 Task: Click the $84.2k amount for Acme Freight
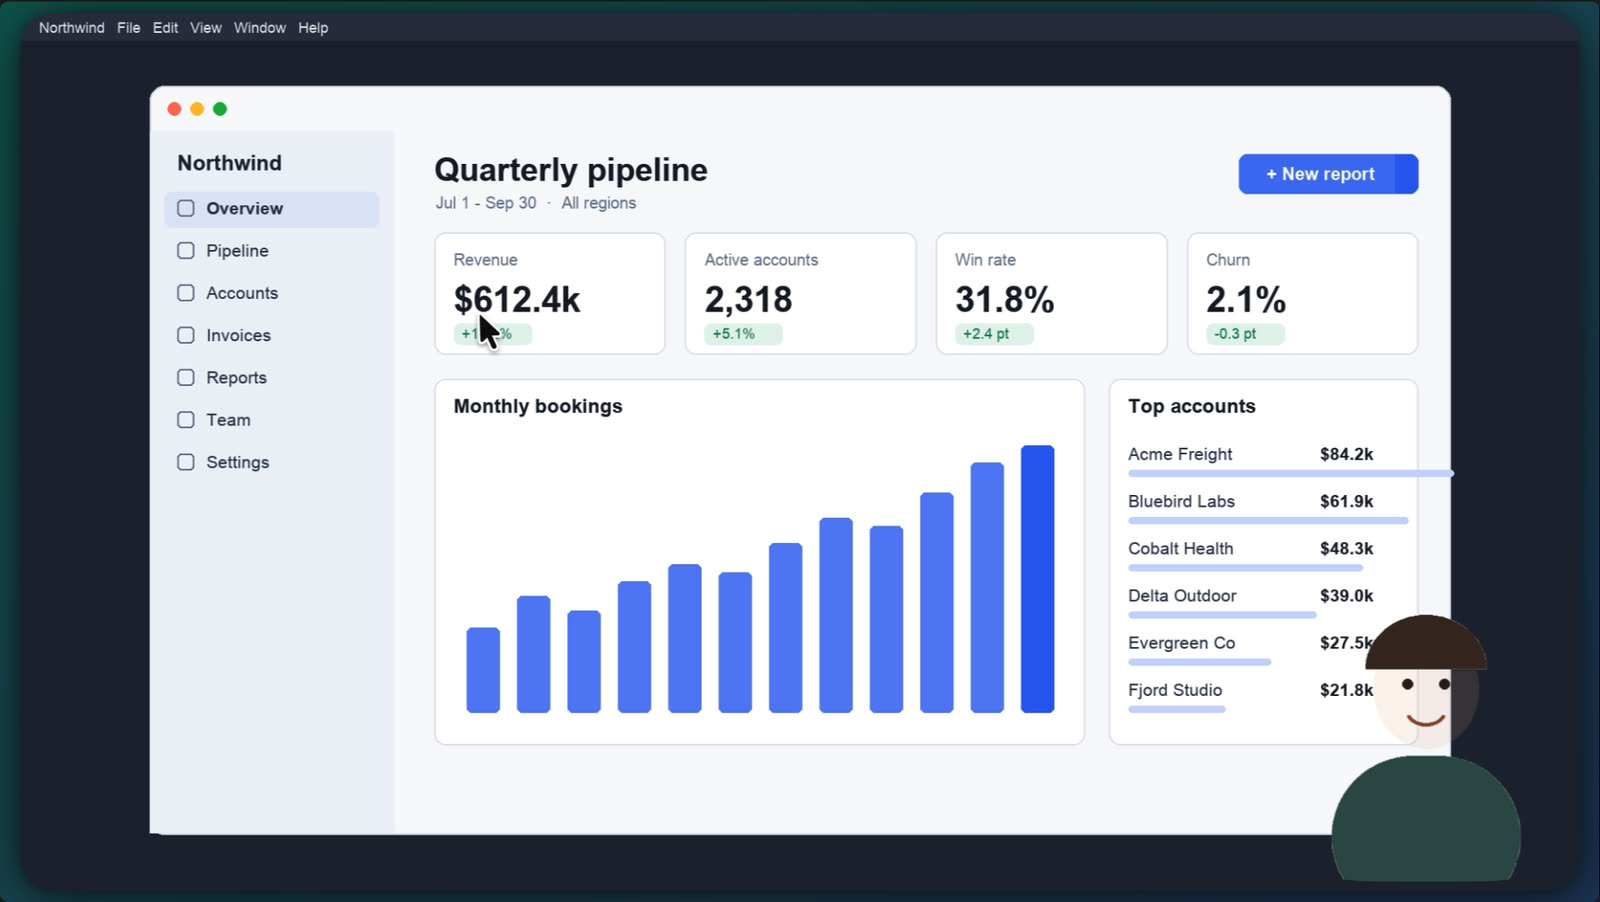coord(1346,454)
